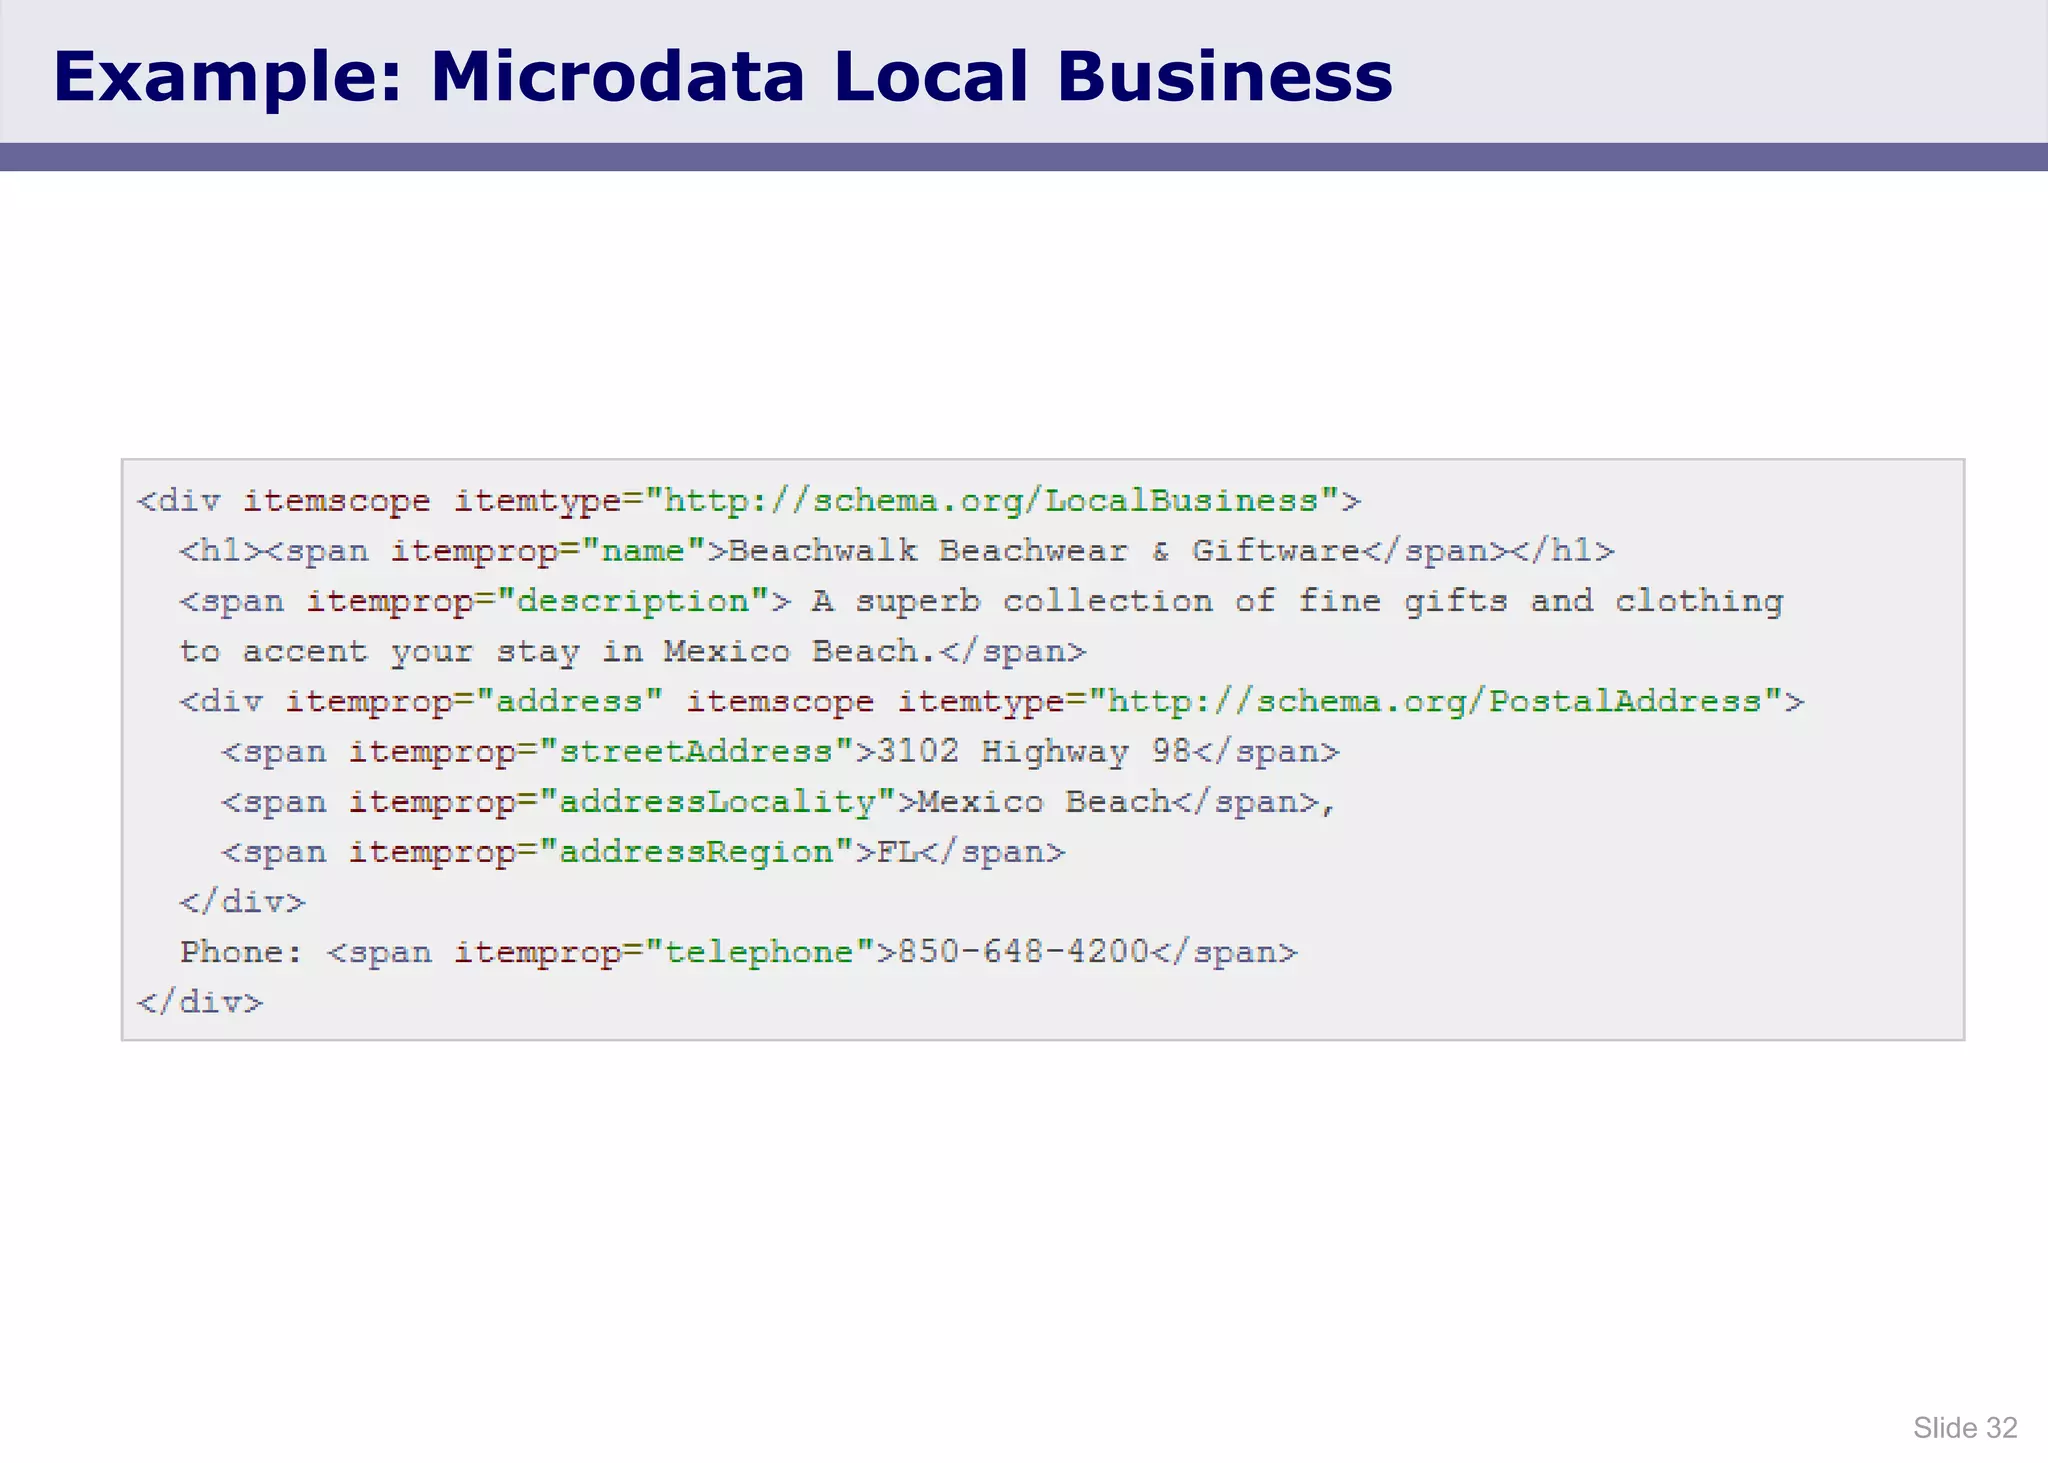Image resolution: width=2048 pixels, height=1463 pixels.
Task: Click the text "A superb collection of fine gifts"
Action: (x=1160, y=601)
